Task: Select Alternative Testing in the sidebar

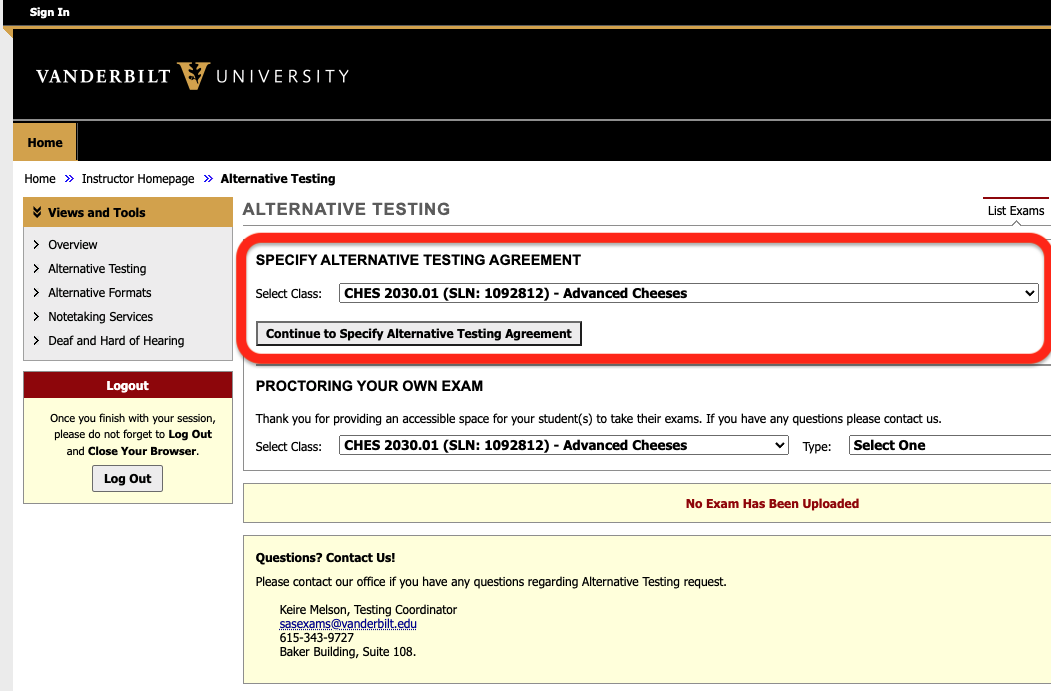Action: (x=96, y=268)
